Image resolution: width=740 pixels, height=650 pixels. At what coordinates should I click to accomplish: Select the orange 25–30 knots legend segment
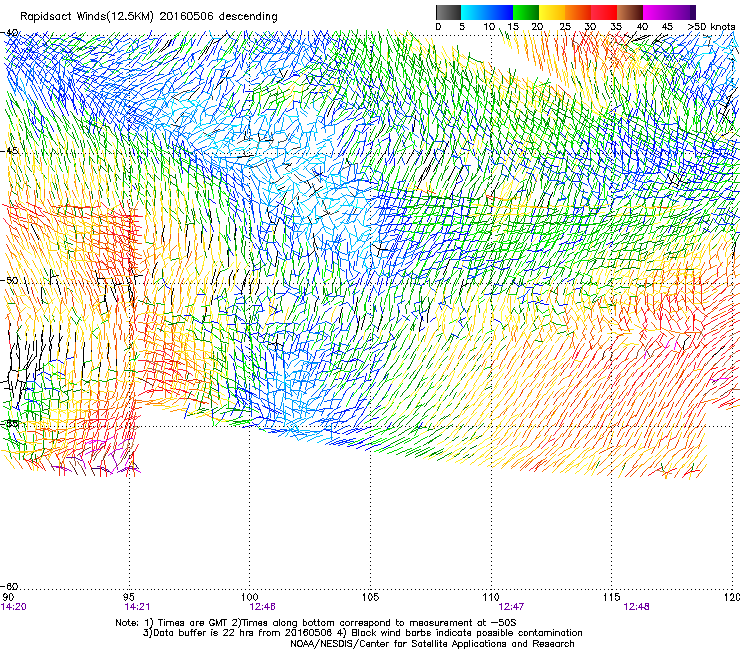pos(578,12)
